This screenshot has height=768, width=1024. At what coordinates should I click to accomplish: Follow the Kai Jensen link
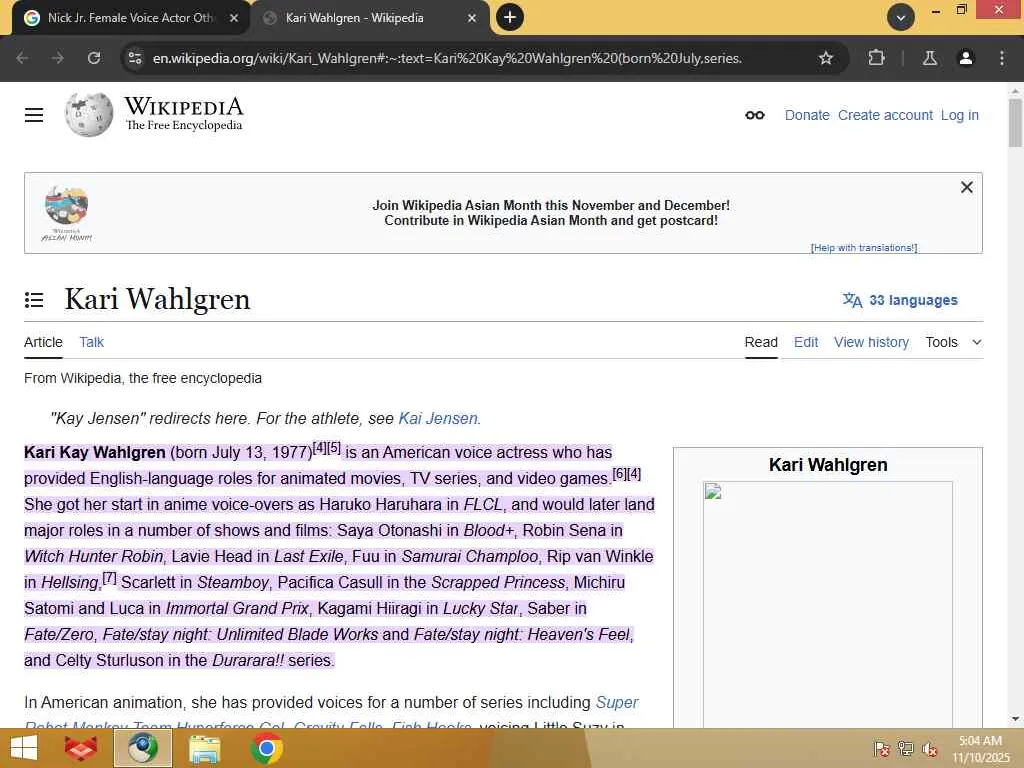pyautogui.click(x=438, y=419)
